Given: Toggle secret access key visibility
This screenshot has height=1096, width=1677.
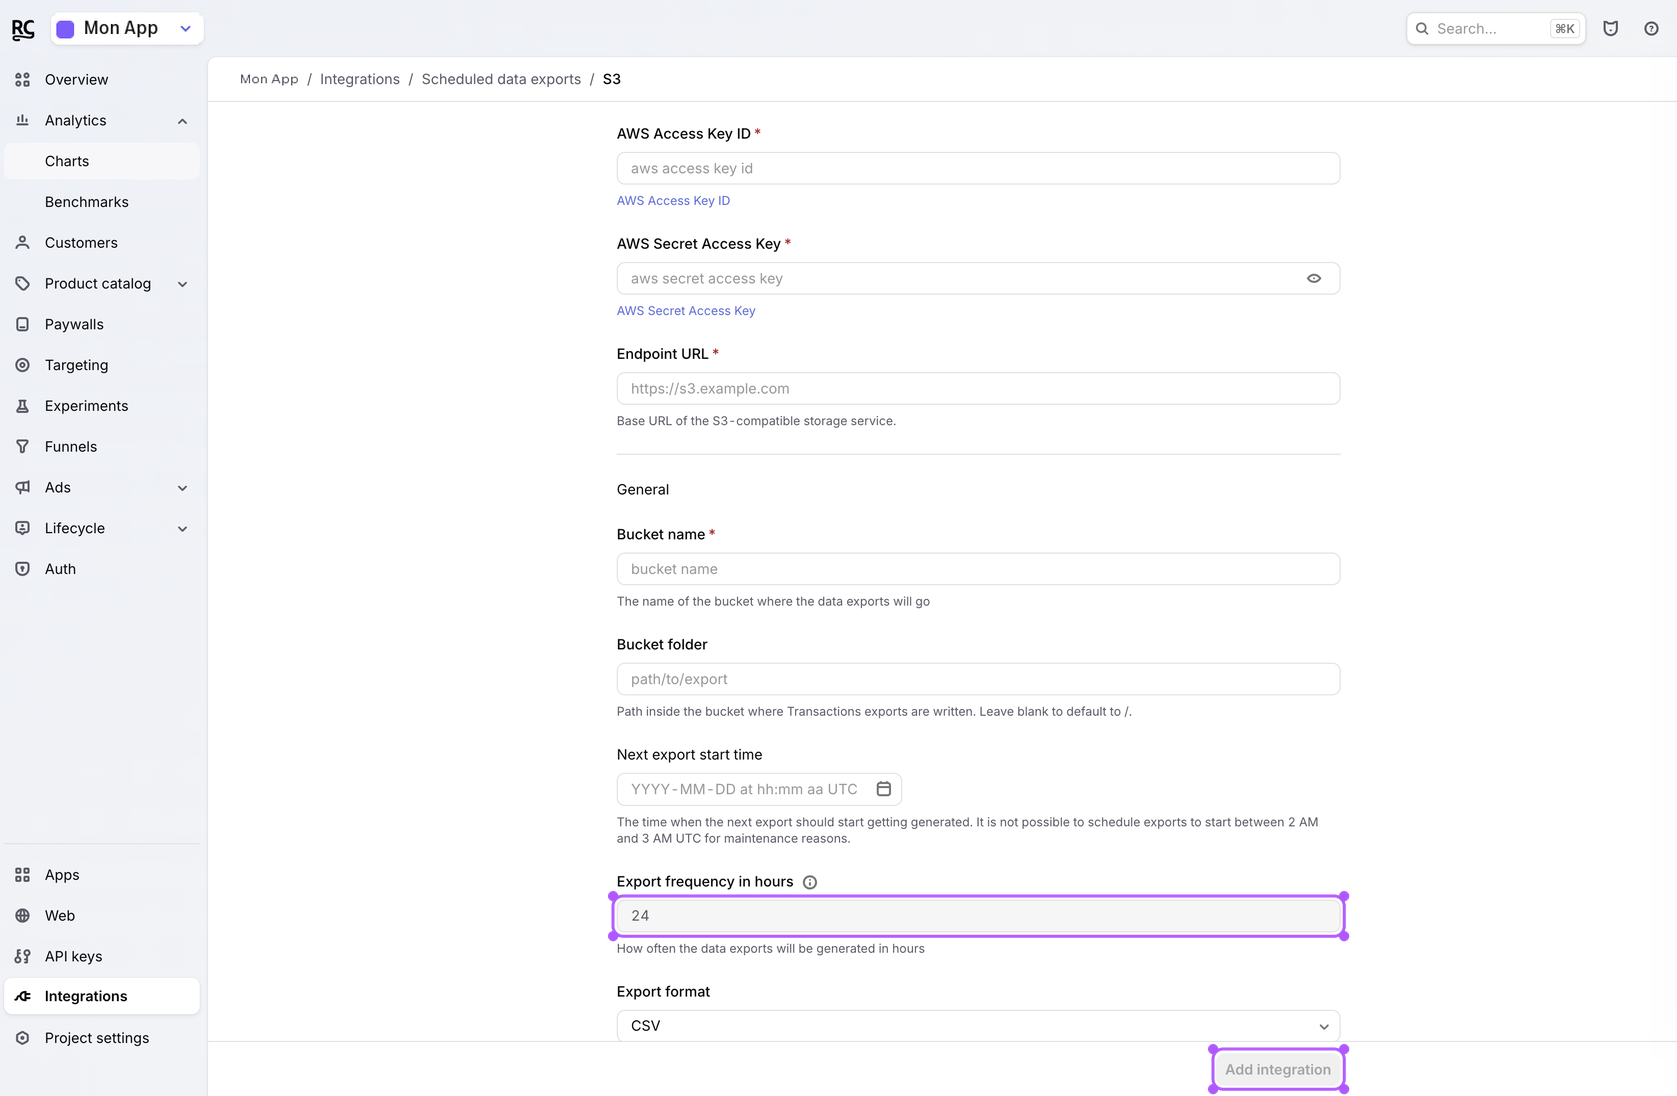Looking at the screenshot, I should tap(1314, 279).
